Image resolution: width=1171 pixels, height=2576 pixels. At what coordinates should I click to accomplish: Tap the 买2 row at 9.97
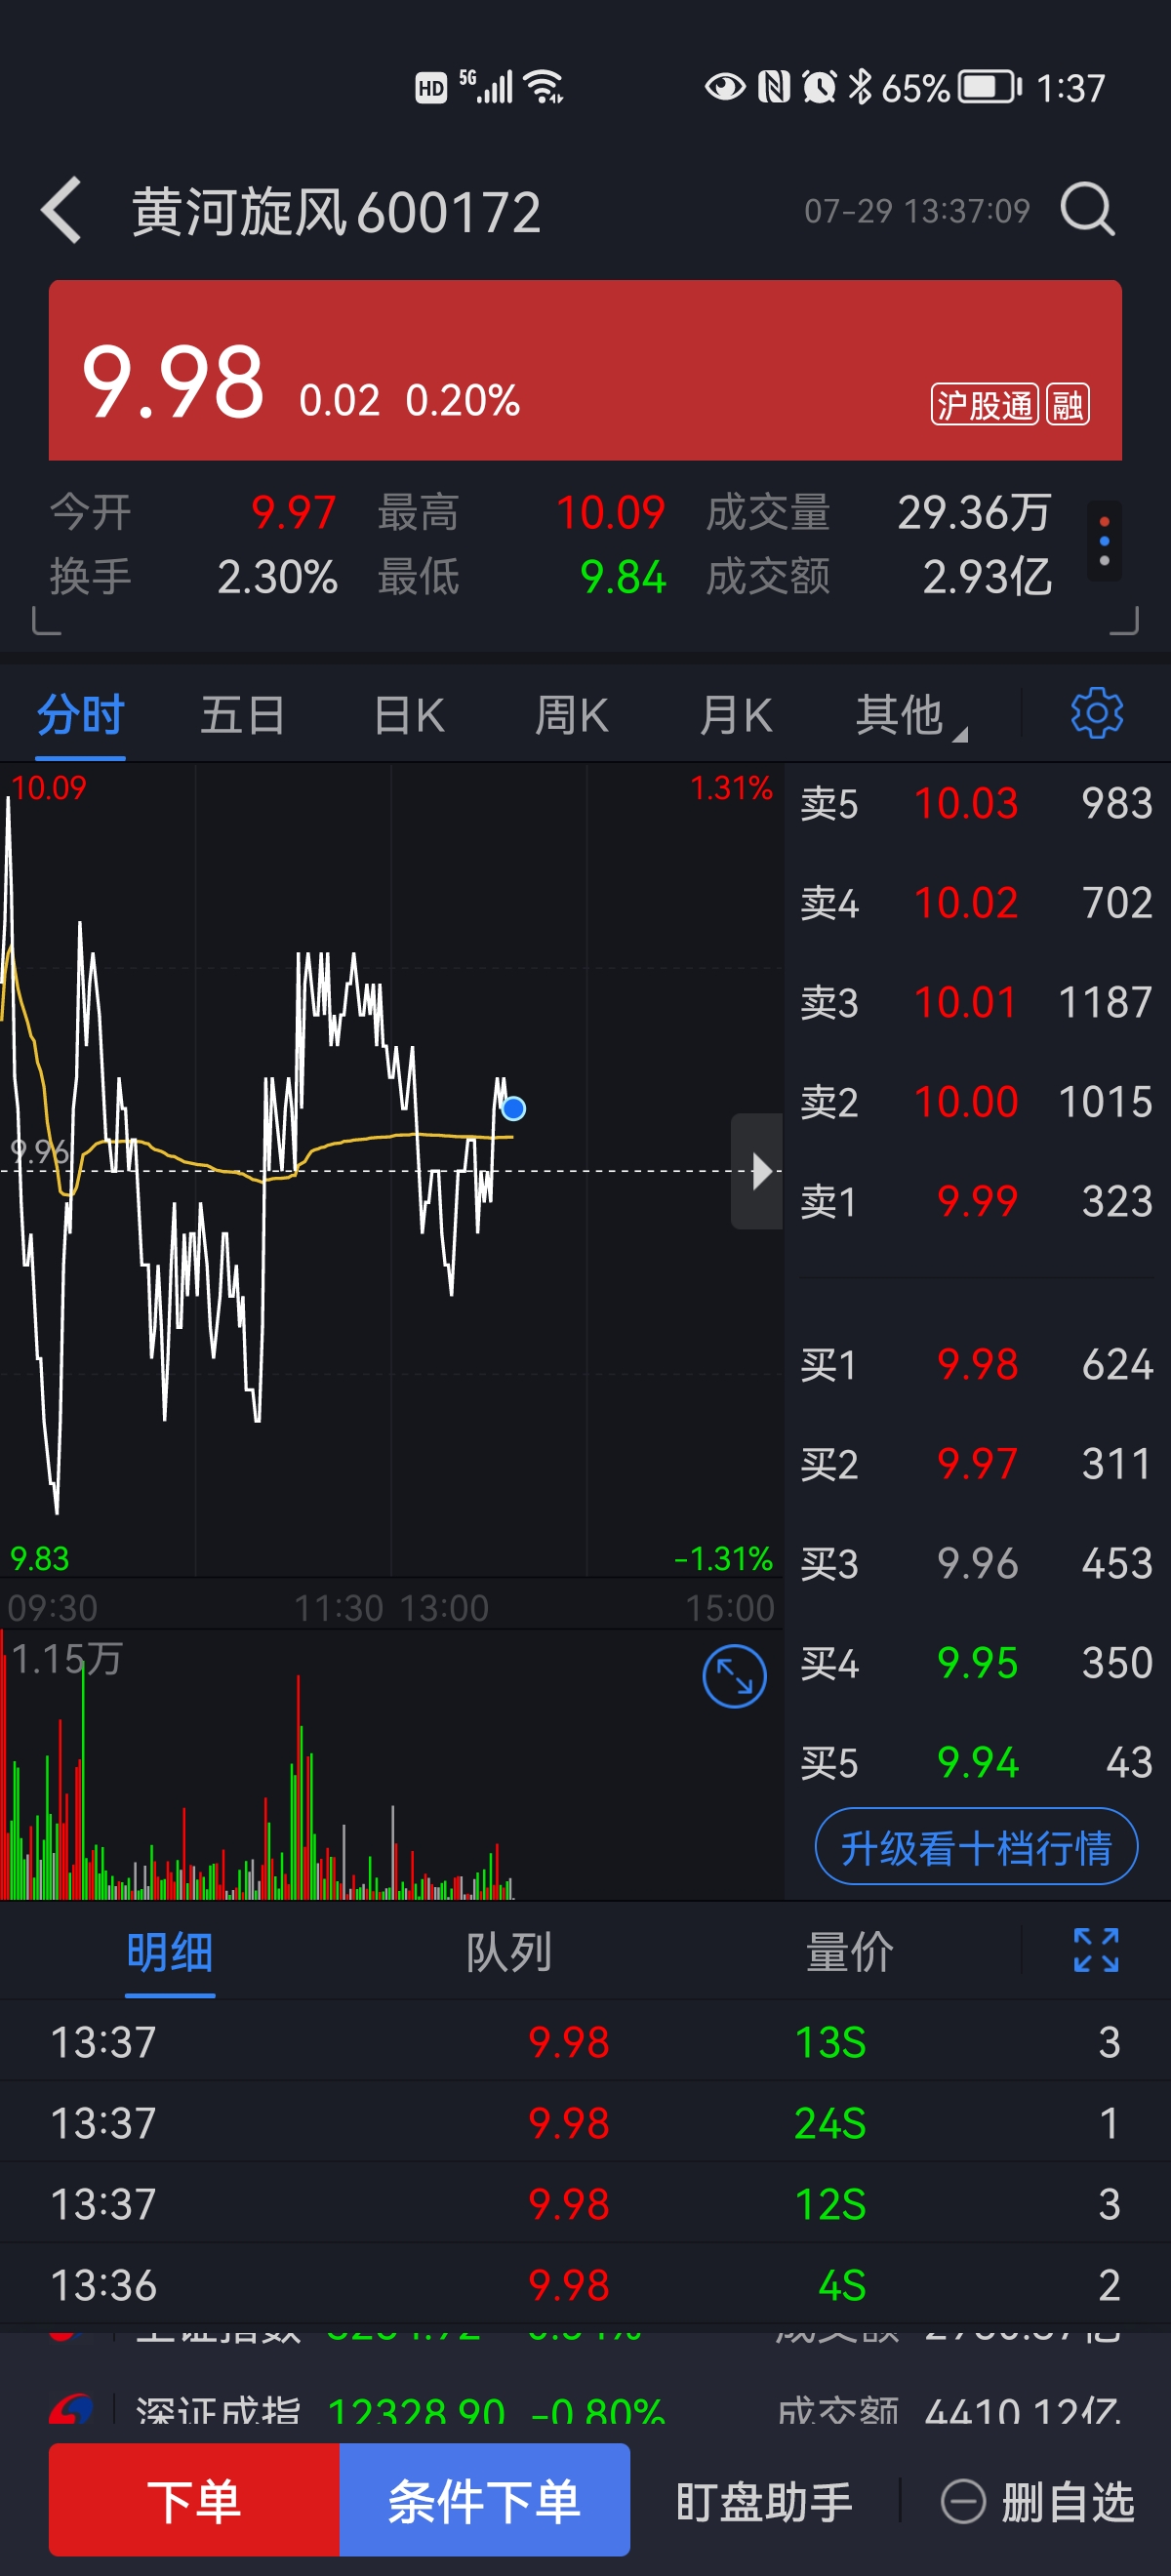coord(977,1464)
